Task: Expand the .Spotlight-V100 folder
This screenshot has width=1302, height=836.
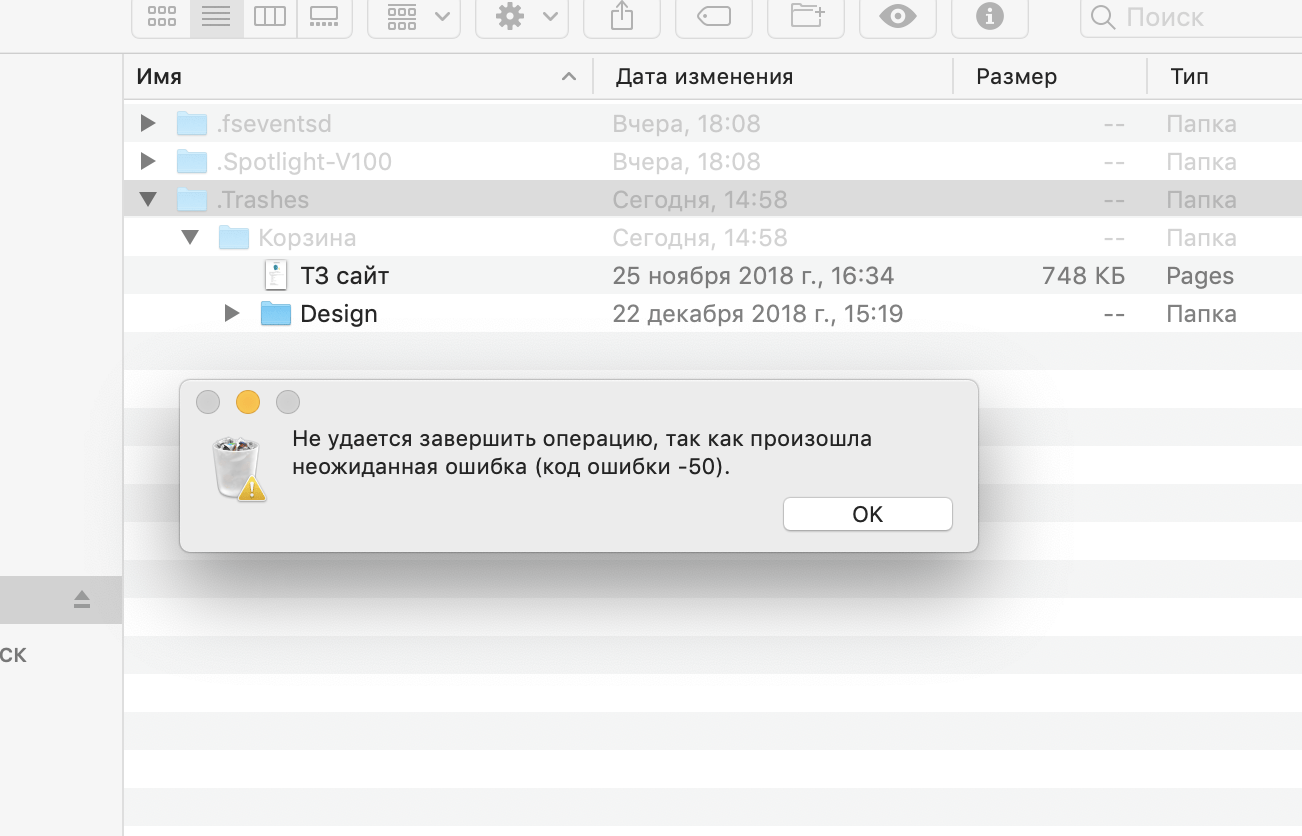Action: [148, 162]
